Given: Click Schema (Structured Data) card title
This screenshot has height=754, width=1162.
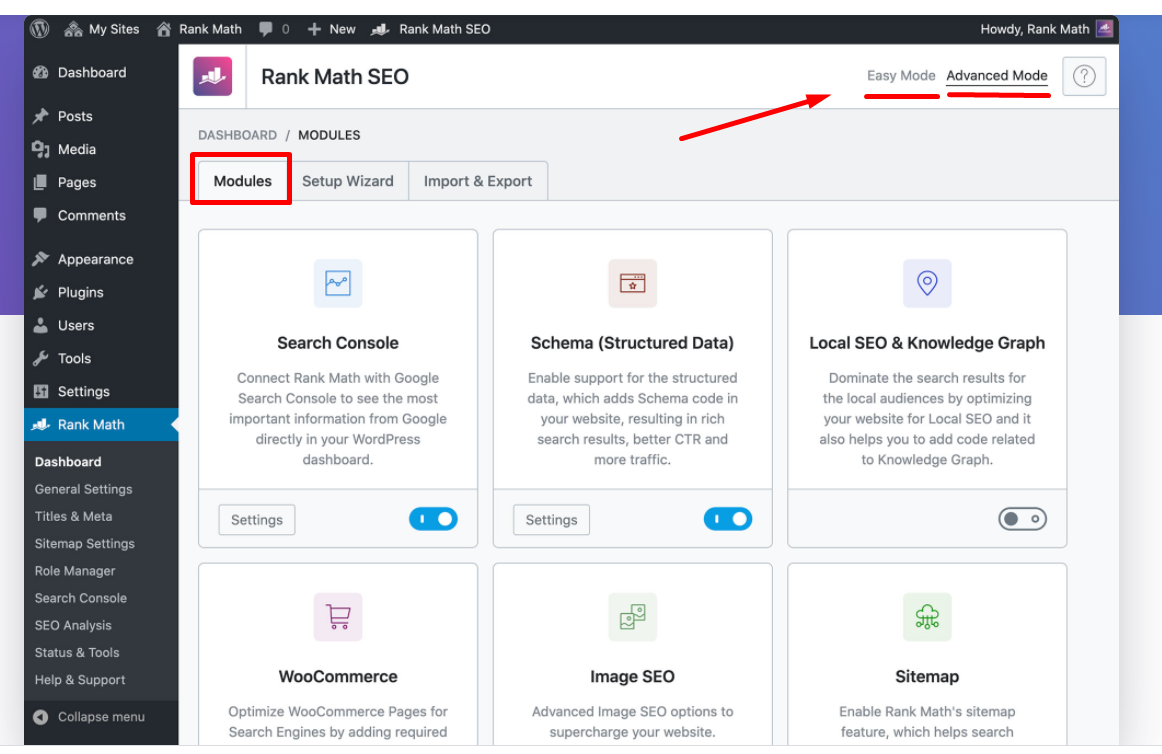Looking at the screenshot, I should point(632,343).
